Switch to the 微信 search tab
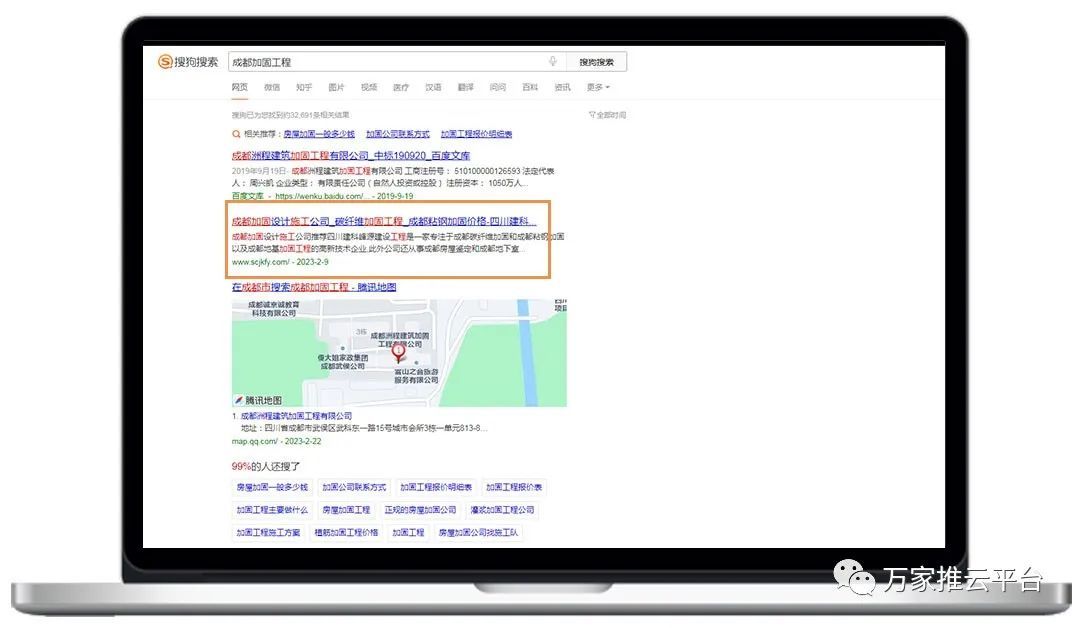 point(272,88)
